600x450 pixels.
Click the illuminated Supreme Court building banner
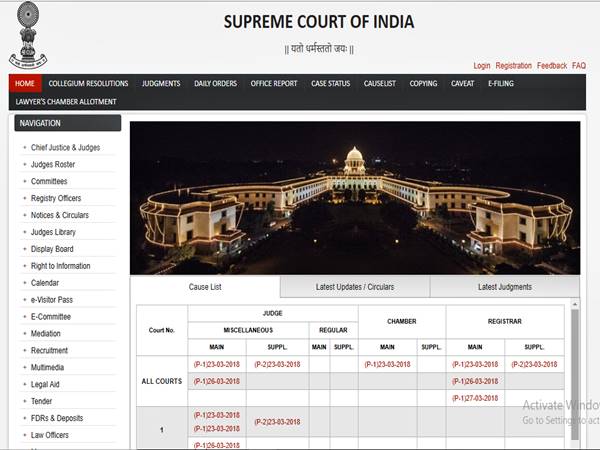(x=355, y=198)
